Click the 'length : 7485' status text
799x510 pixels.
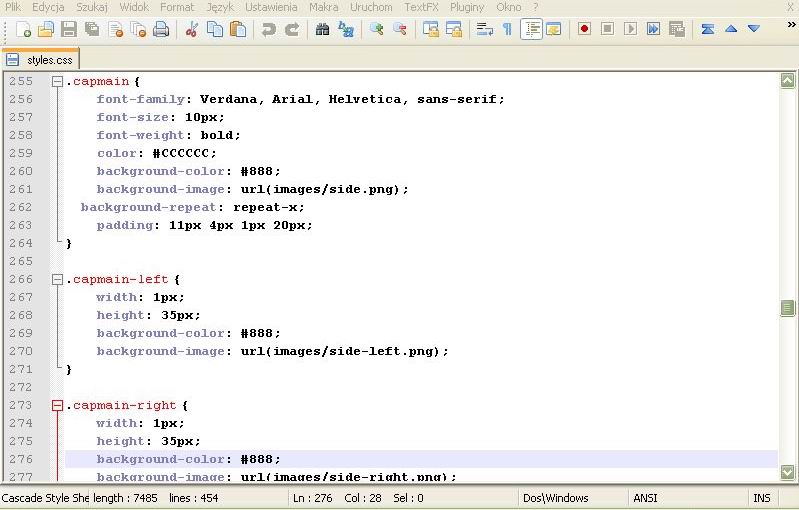point(125,498)
